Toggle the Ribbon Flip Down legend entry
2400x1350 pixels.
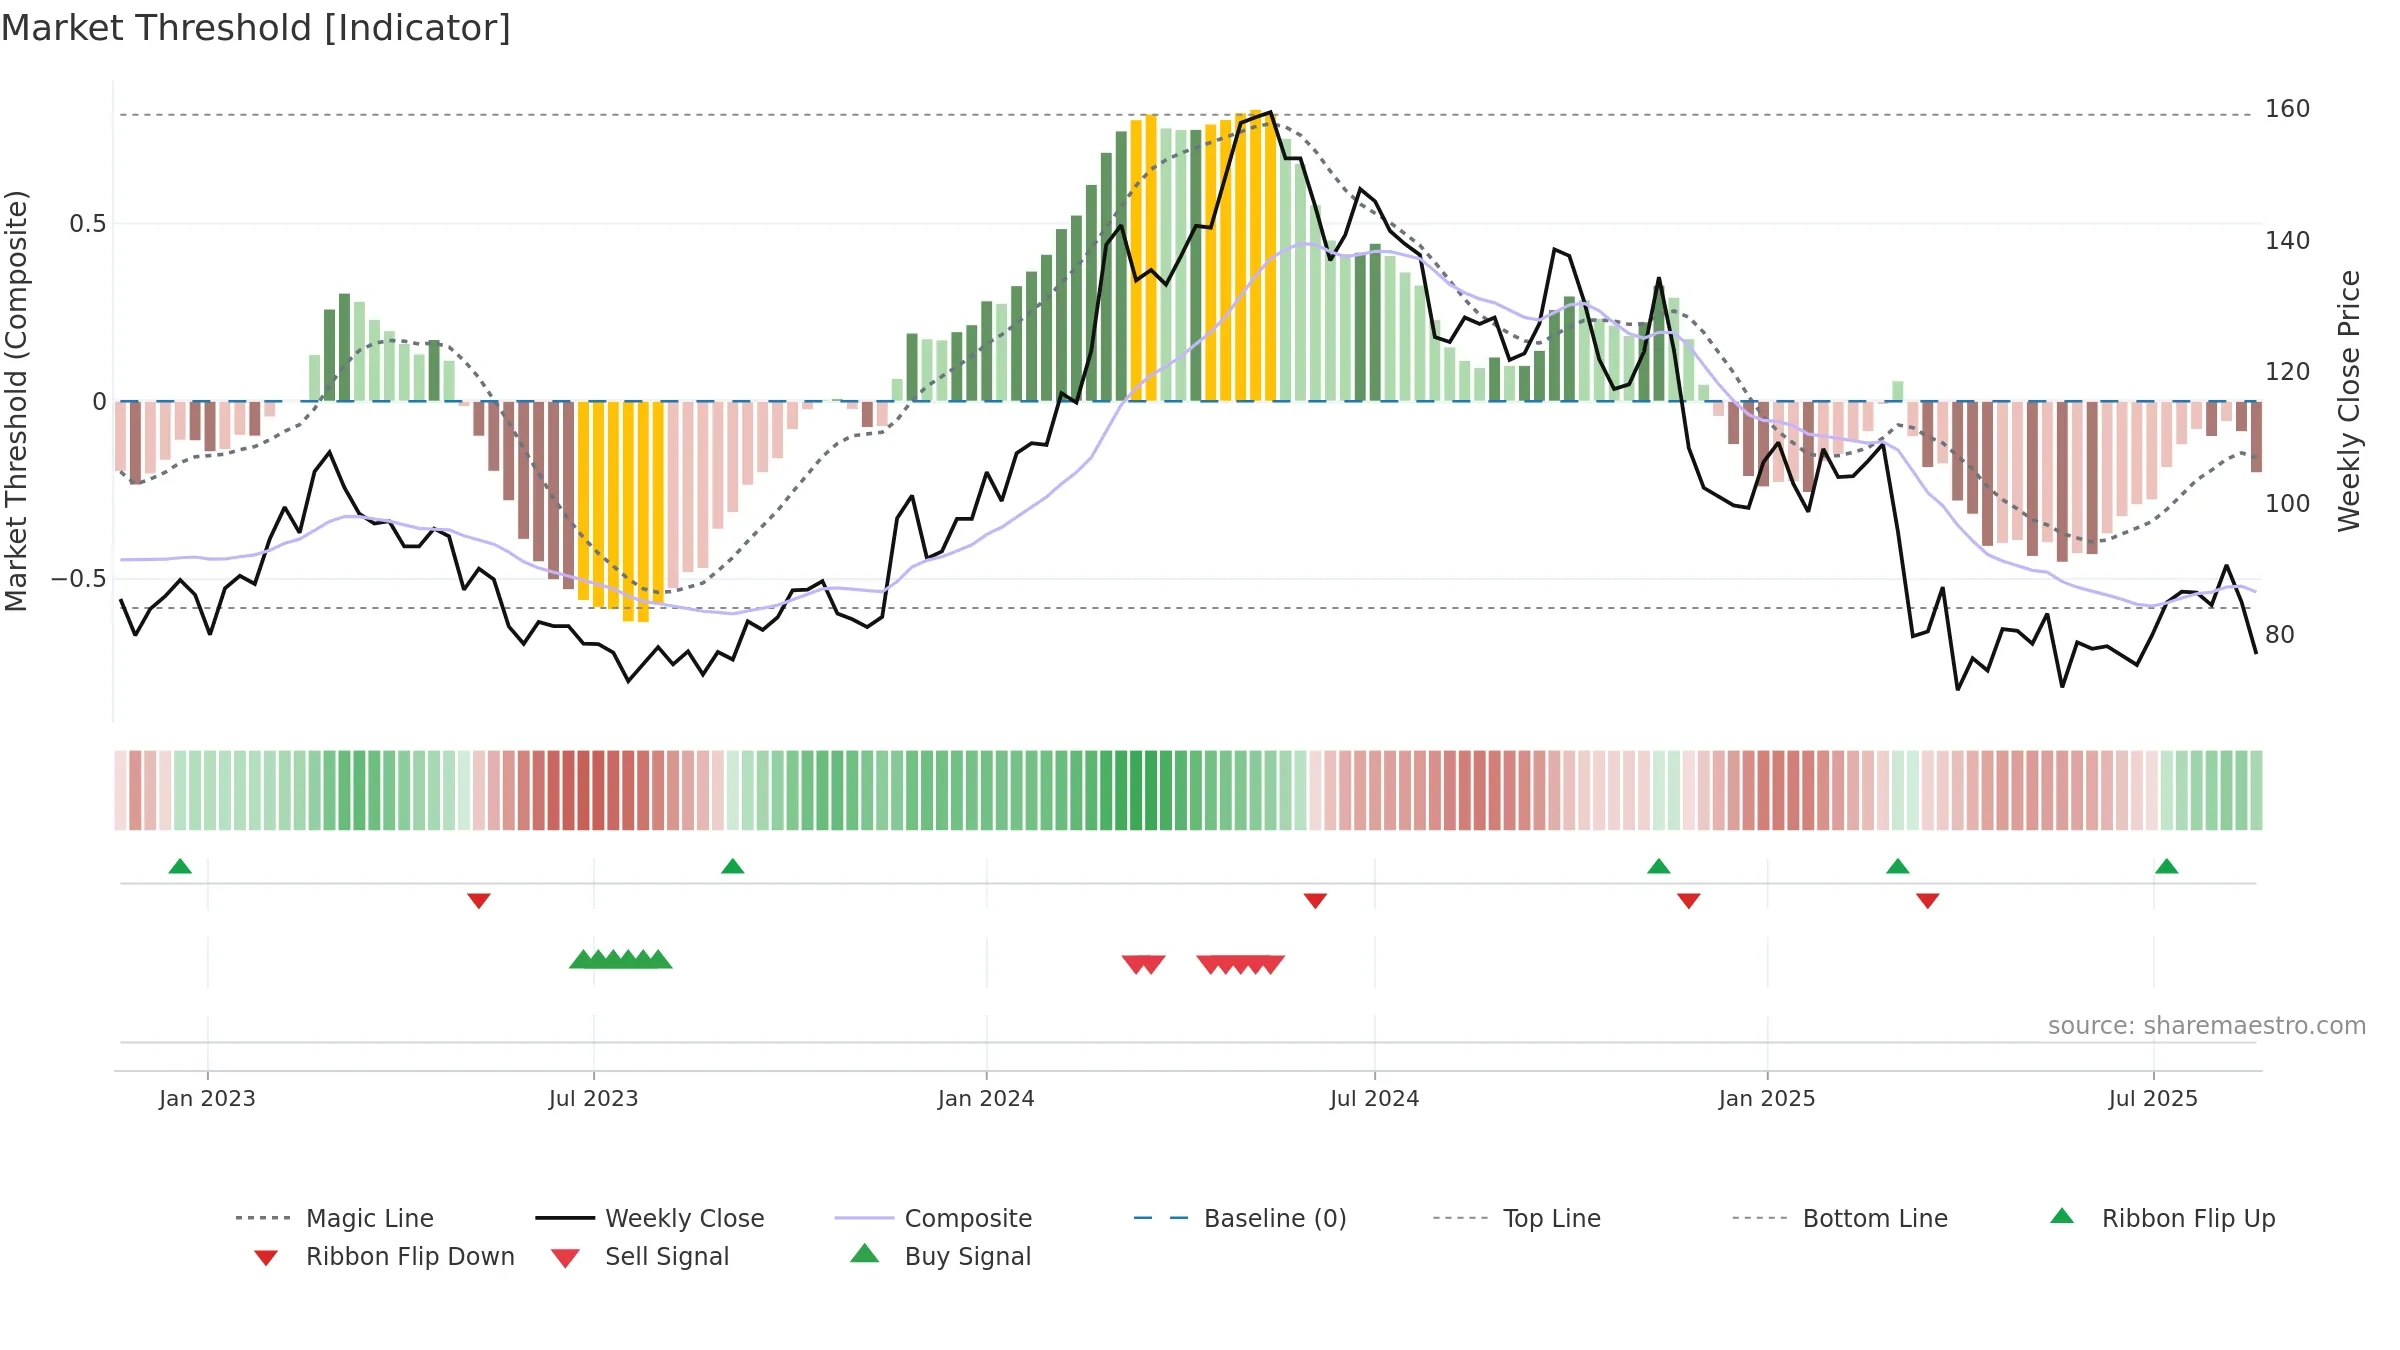(385, 1256)
